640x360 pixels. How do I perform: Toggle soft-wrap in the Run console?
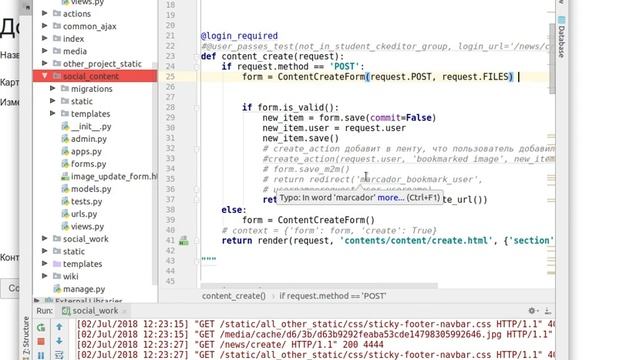59,355
